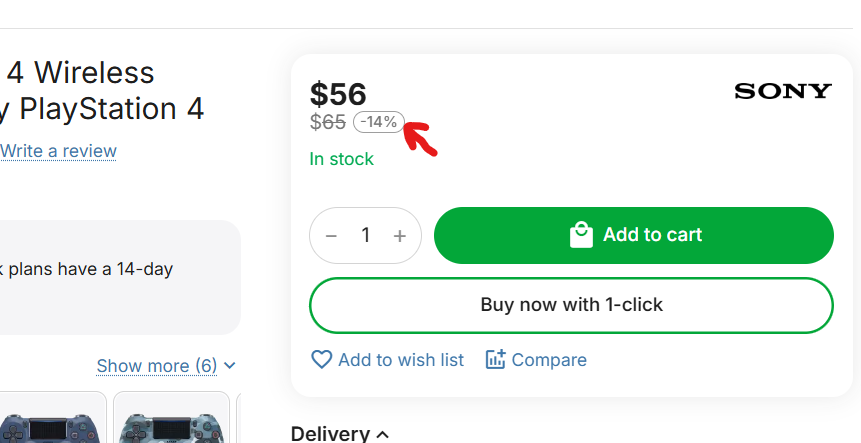Click the heart wish list icon
861x443 pixels.
pos(321,359)
